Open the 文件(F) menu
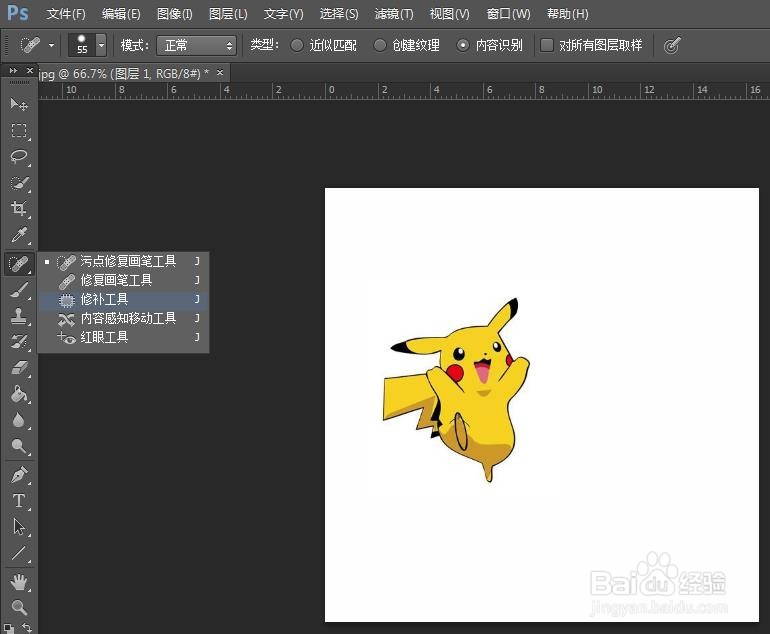Viewport: 770px width, 634px height. [x=66, y=14]
